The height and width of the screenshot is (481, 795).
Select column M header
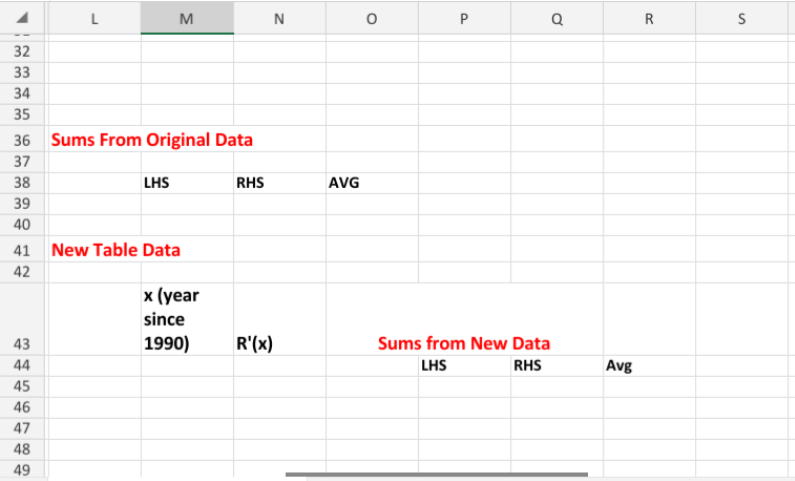(187, 19)
